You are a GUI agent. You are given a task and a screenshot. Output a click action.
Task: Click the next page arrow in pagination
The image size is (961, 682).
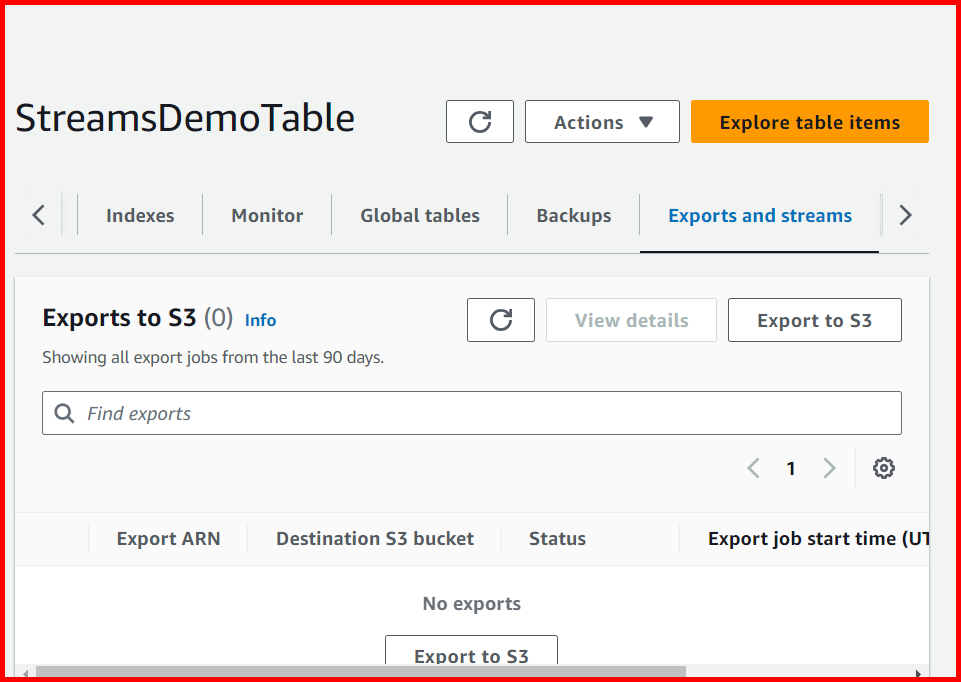click(829, 467)
